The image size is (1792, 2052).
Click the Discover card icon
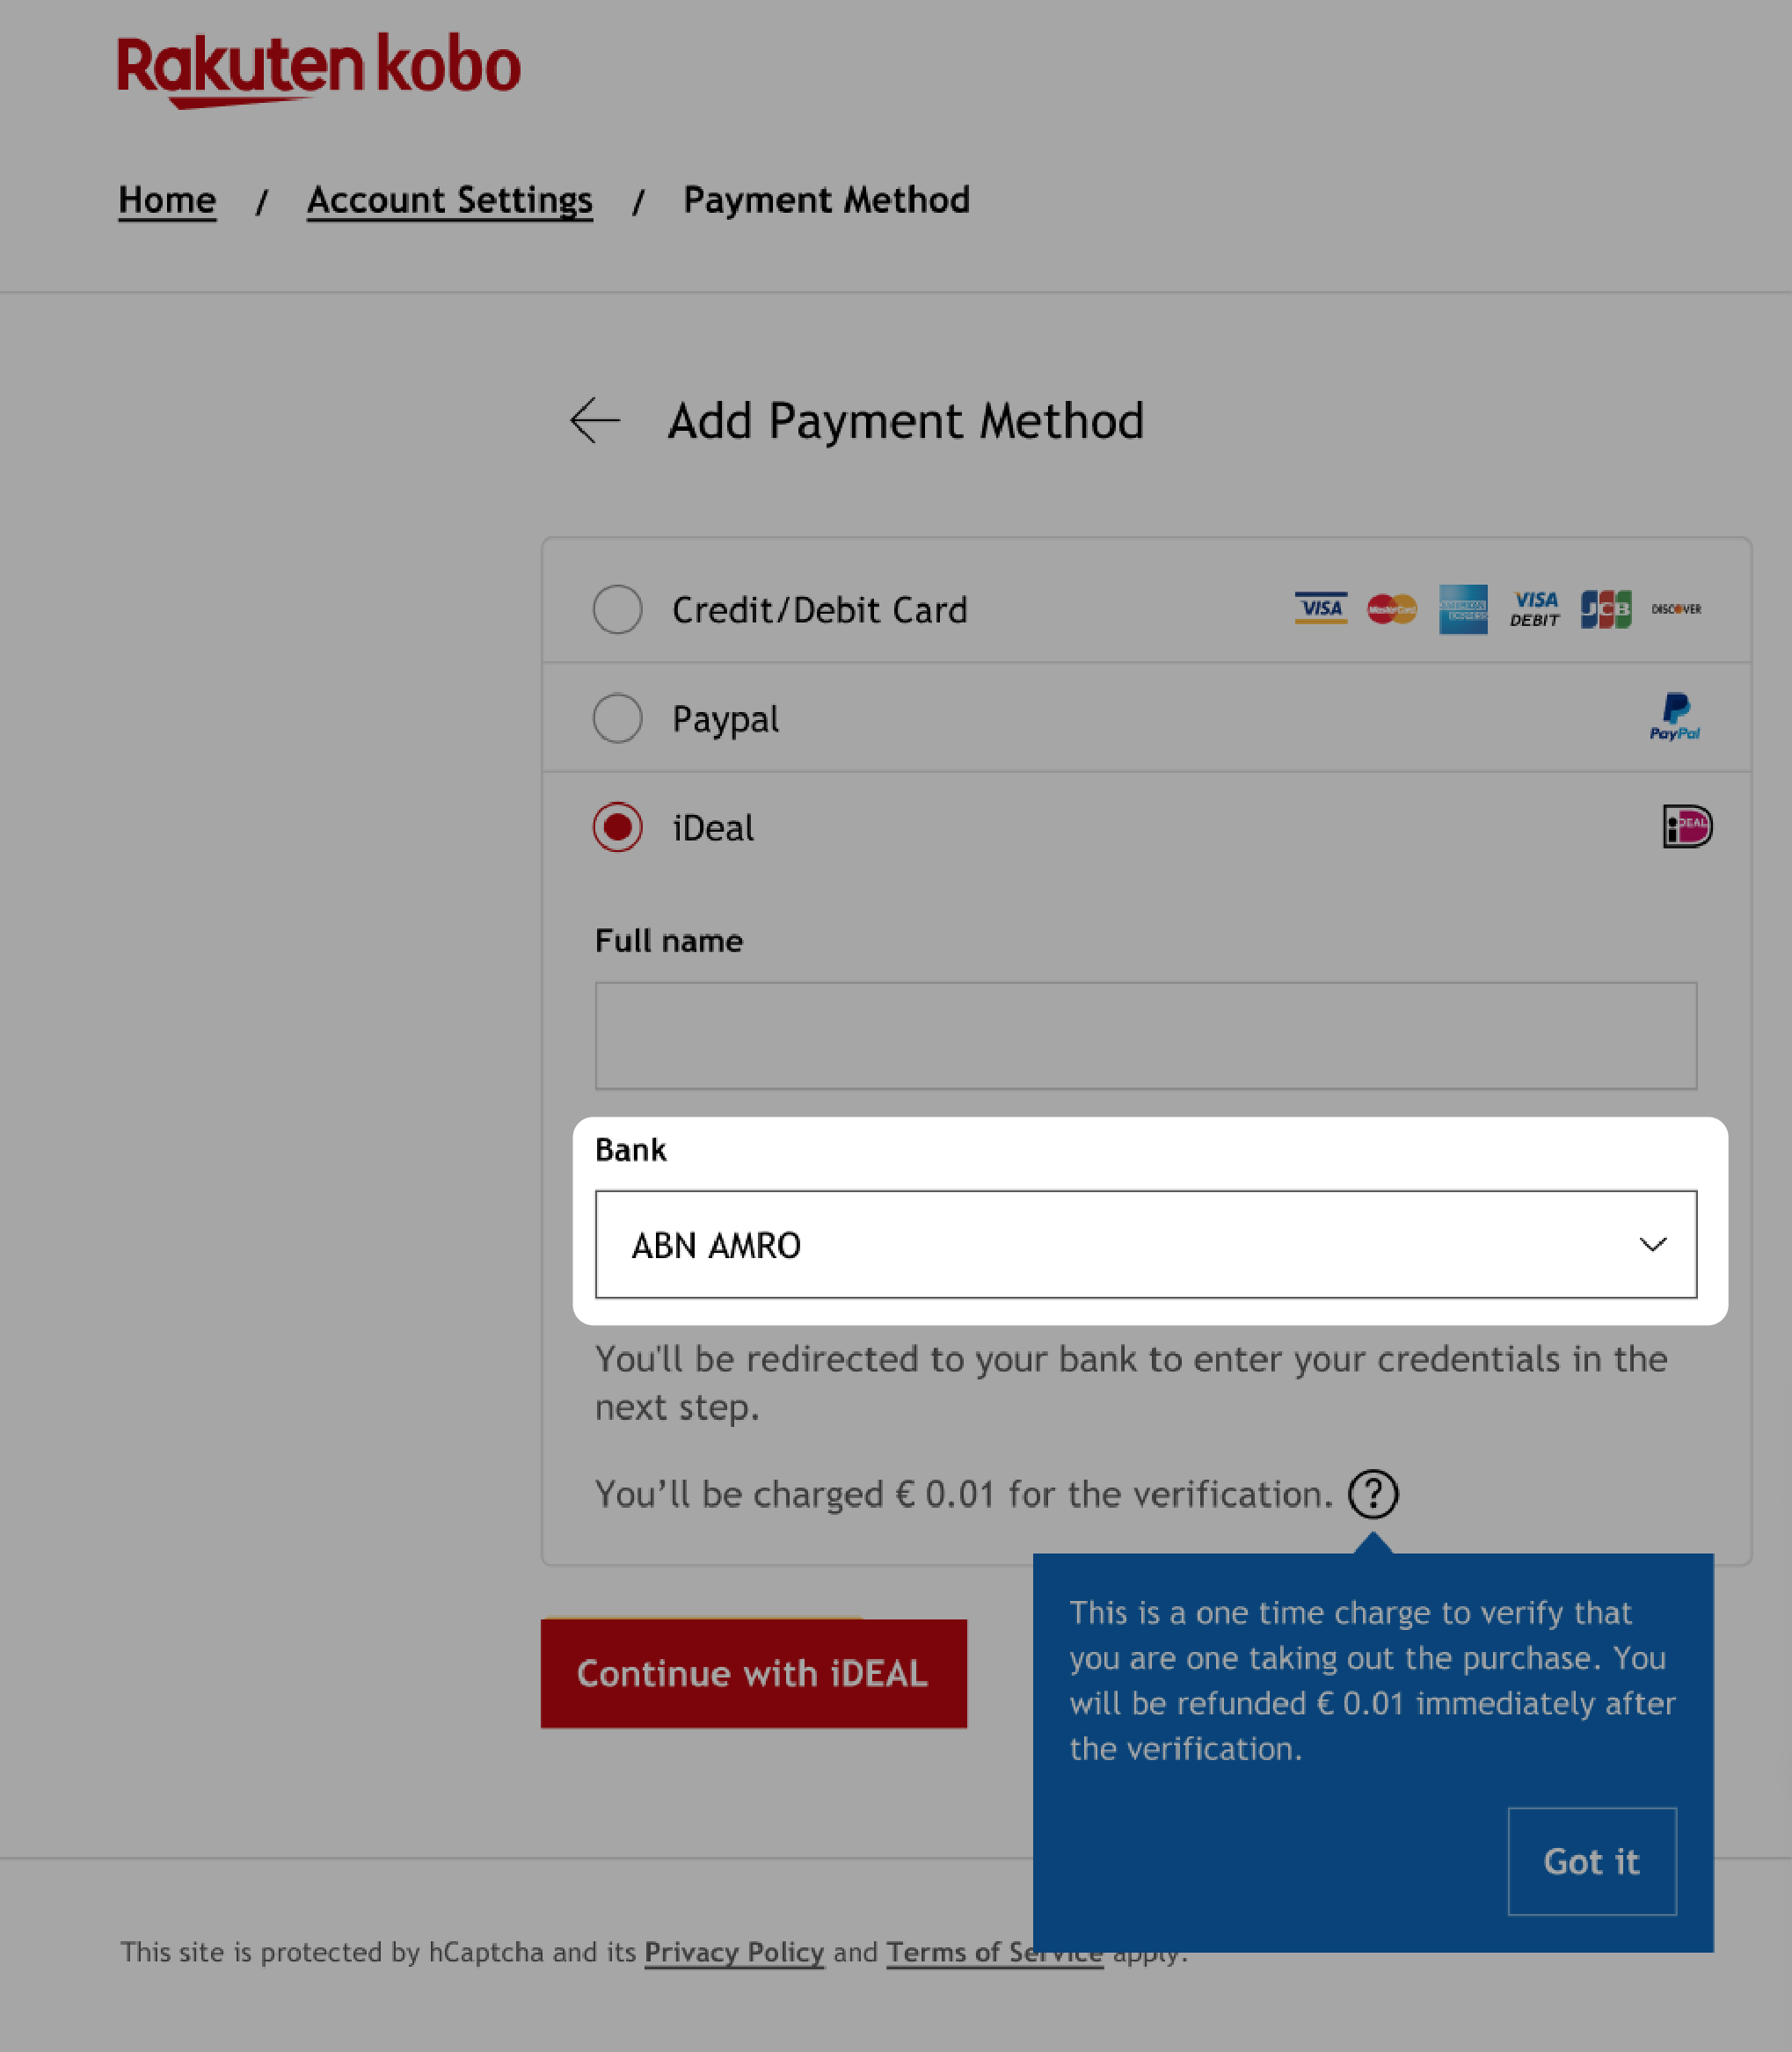coord(1675,609)
